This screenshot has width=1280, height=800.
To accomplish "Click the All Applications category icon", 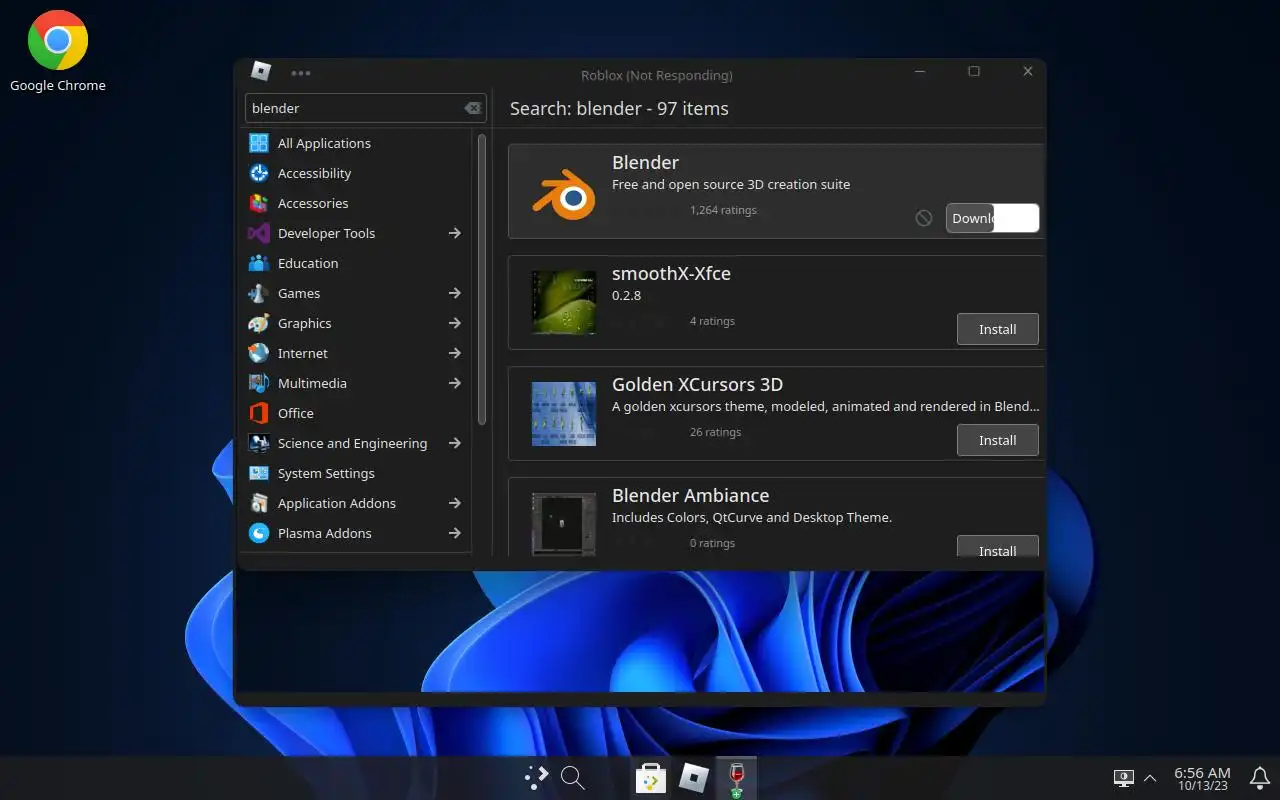I will pyautogui.click(x=259, y=143).
